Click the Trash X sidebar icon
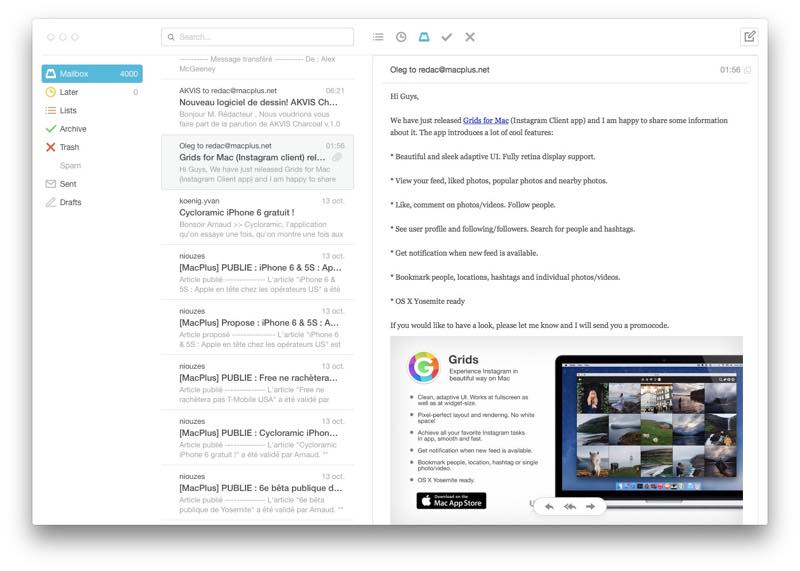This screenshot has height=571, width=800. point(51,147)
